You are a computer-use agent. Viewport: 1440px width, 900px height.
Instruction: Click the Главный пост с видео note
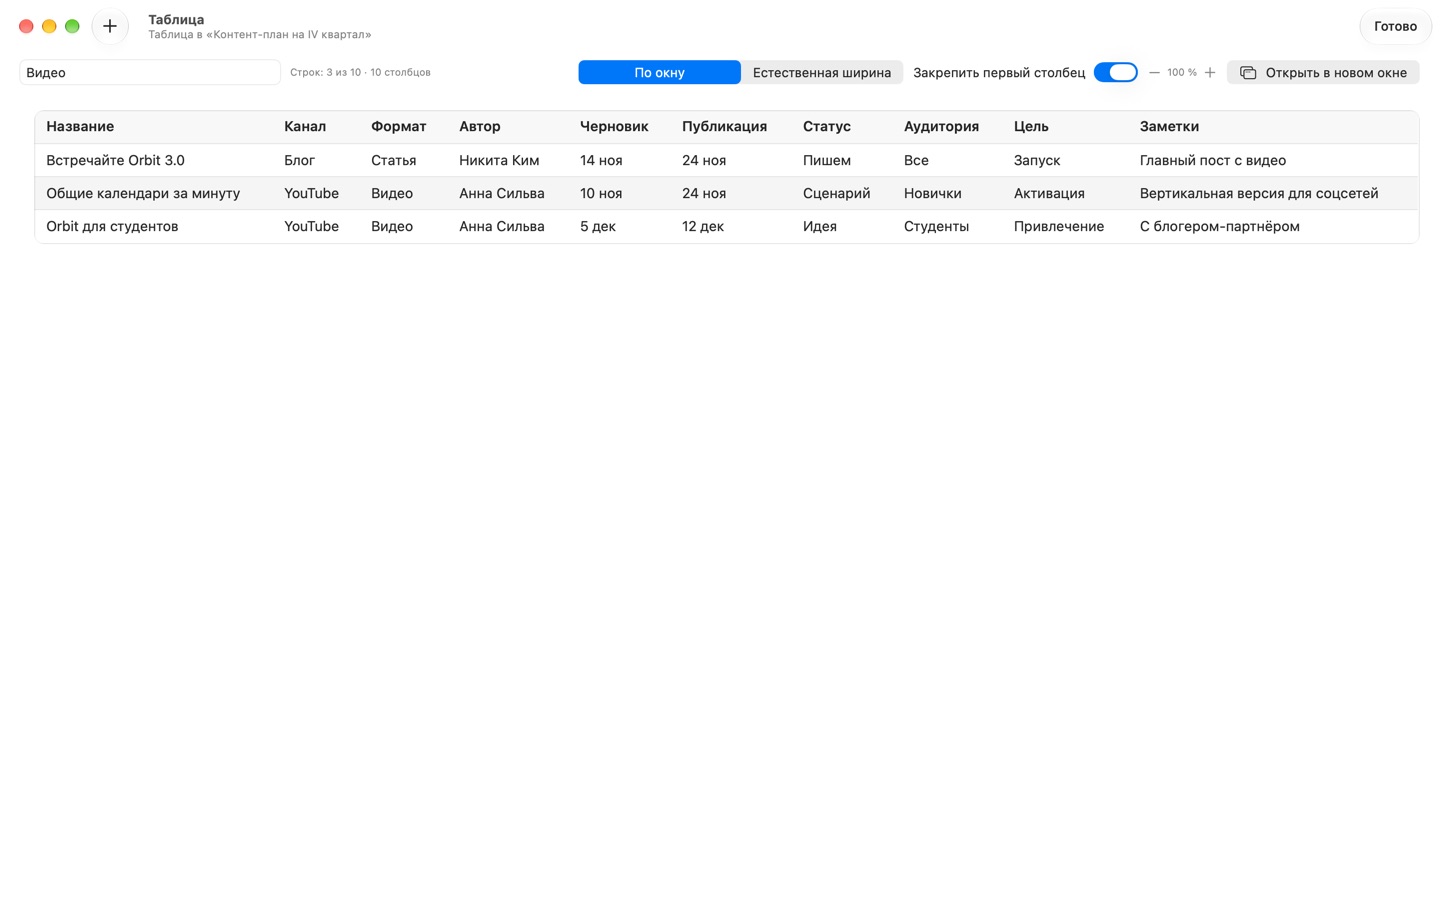tap(1213, 160)
